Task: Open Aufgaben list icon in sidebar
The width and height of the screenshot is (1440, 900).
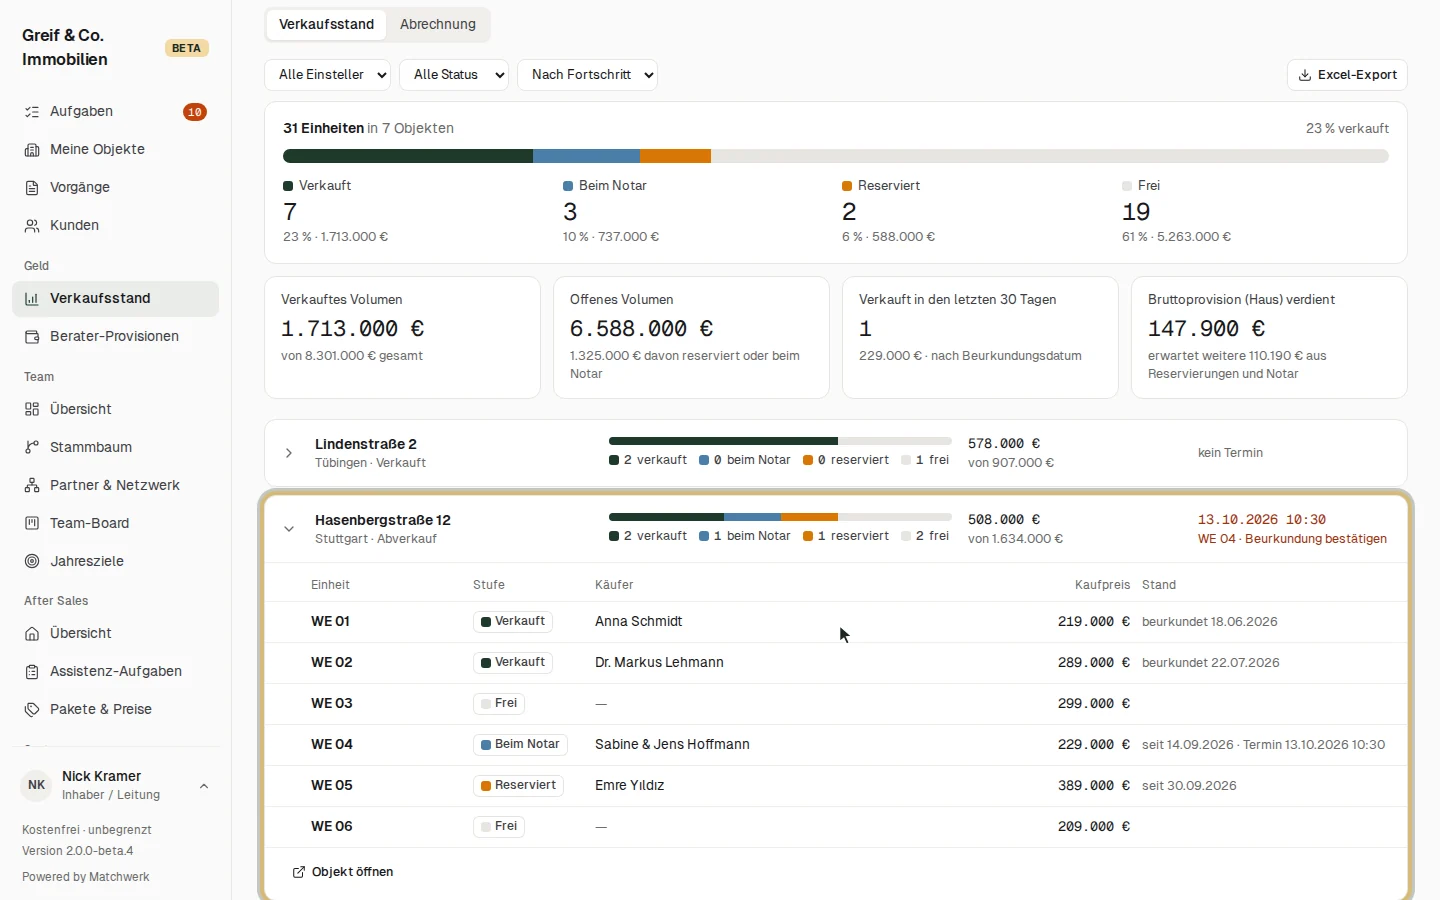Action: coord(32,112)
